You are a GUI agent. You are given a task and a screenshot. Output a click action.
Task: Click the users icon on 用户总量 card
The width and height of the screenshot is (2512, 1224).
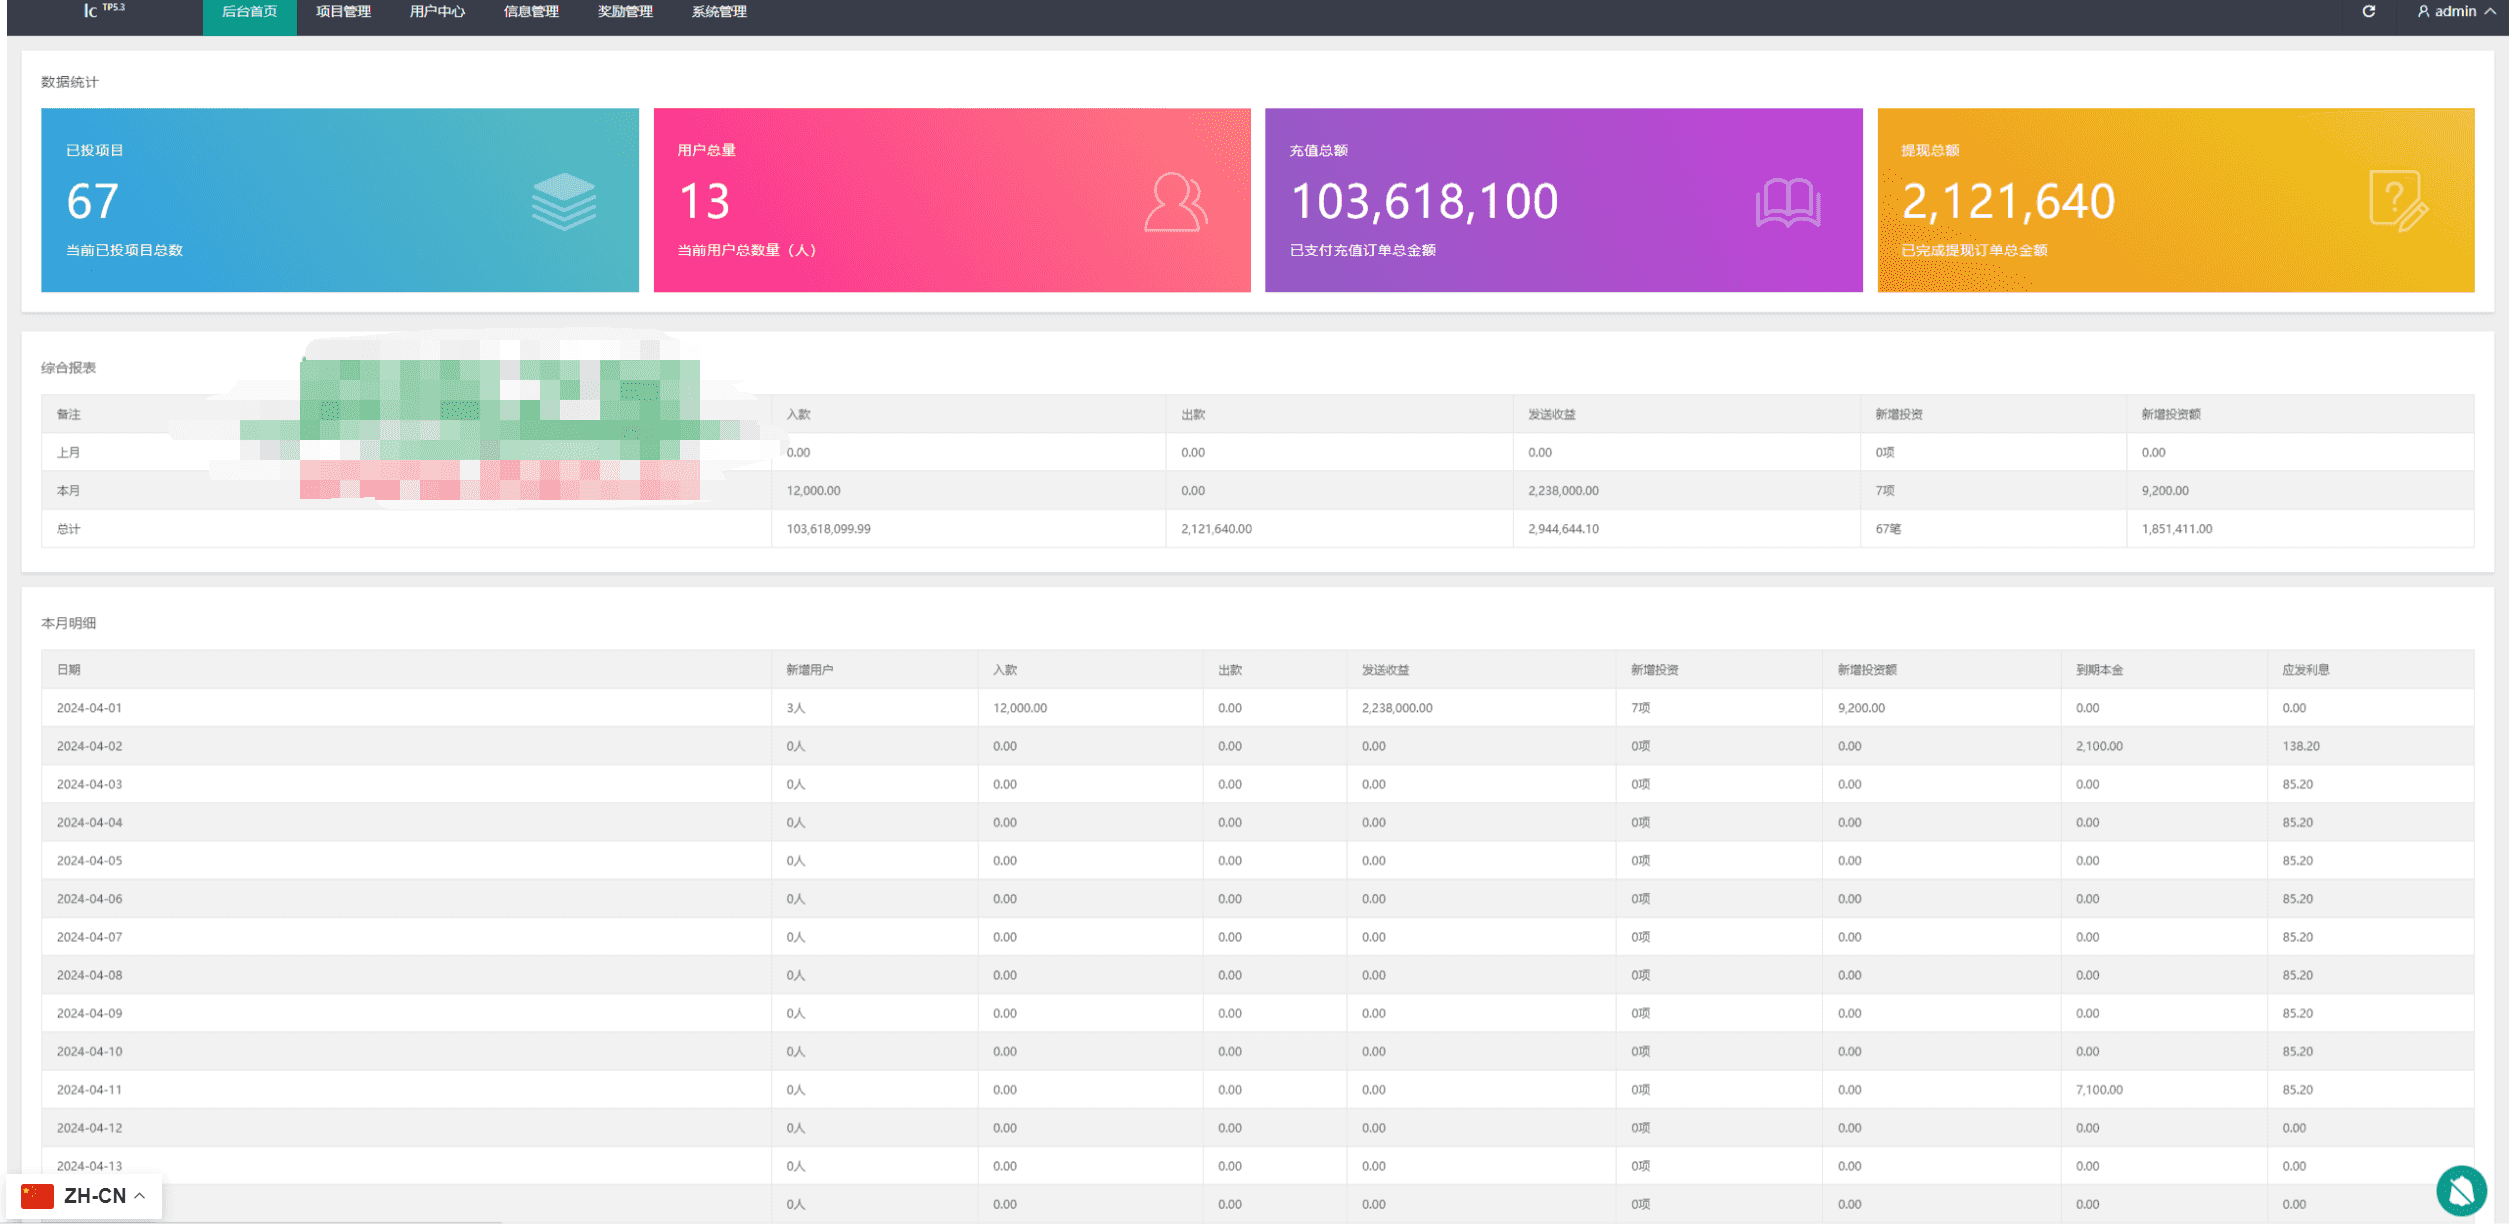[1176, 203]
